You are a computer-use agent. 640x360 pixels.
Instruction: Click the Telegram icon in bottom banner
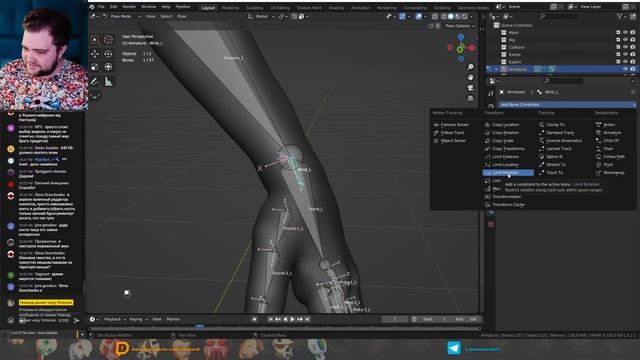point(453,349)
